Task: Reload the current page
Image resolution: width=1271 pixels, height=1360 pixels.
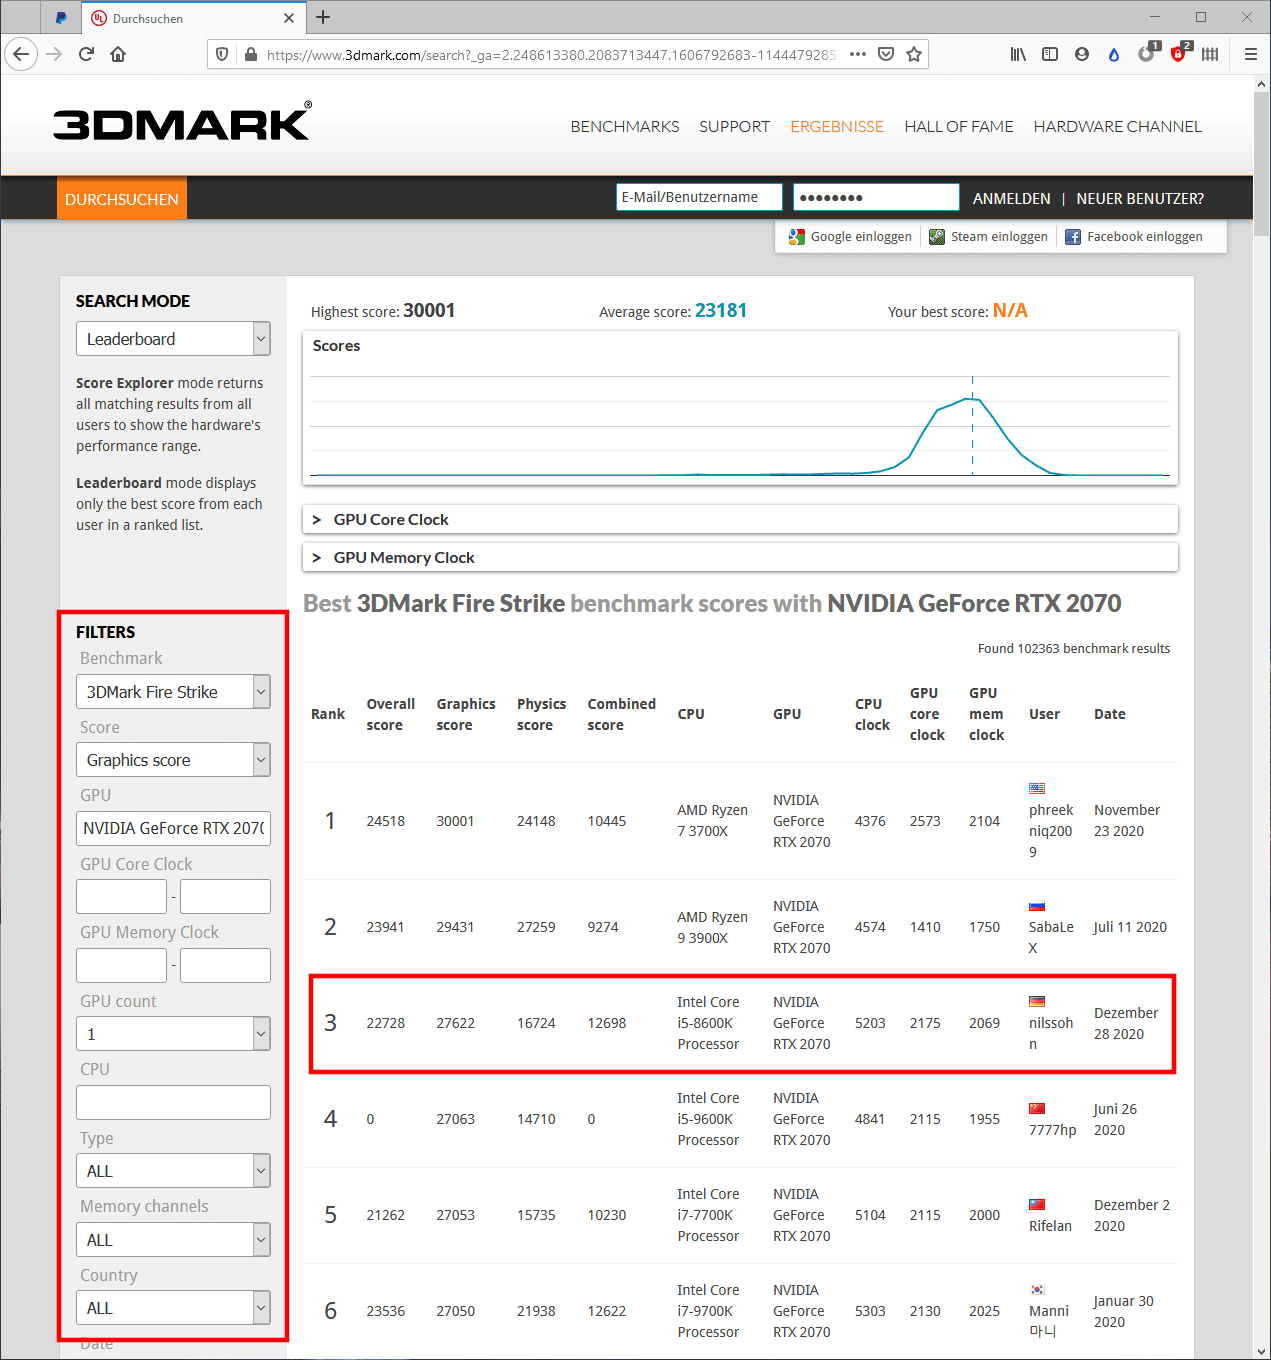Action: point(86,54)
